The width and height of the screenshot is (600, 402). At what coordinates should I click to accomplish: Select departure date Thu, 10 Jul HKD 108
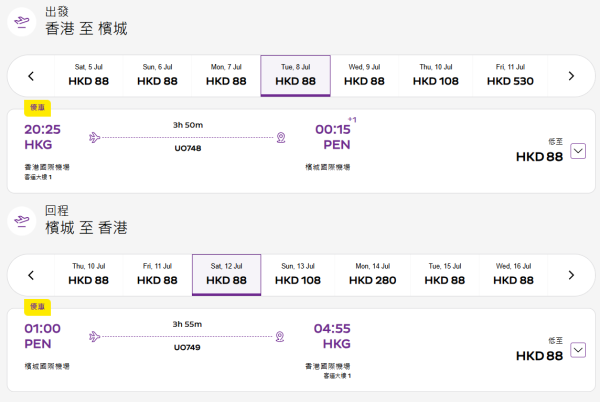pyautogui.click(x=435, y=75)
